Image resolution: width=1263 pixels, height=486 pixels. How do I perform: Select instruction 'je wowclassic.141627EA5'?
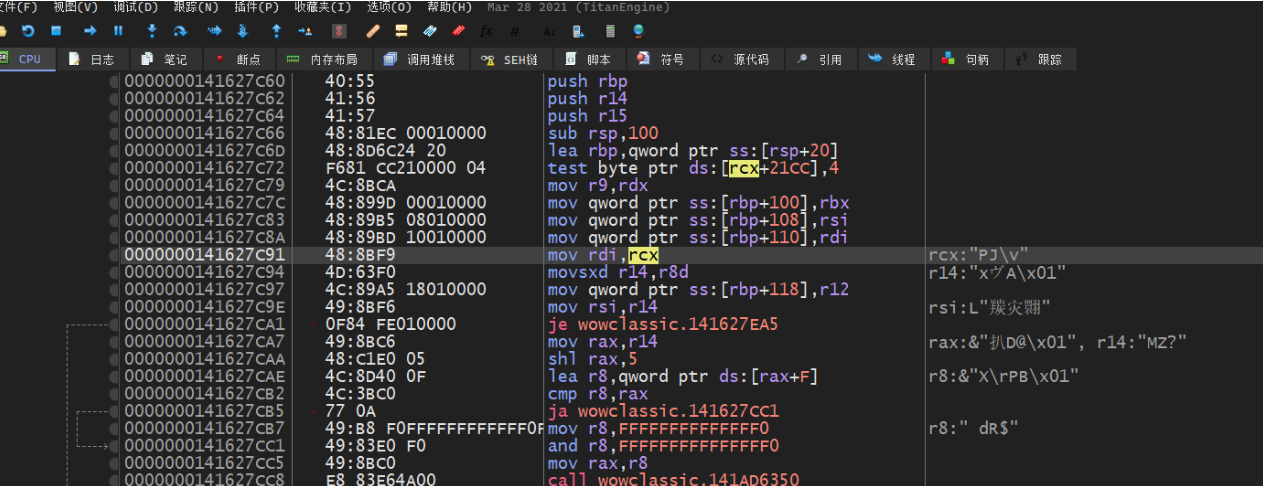pos(662,324)
